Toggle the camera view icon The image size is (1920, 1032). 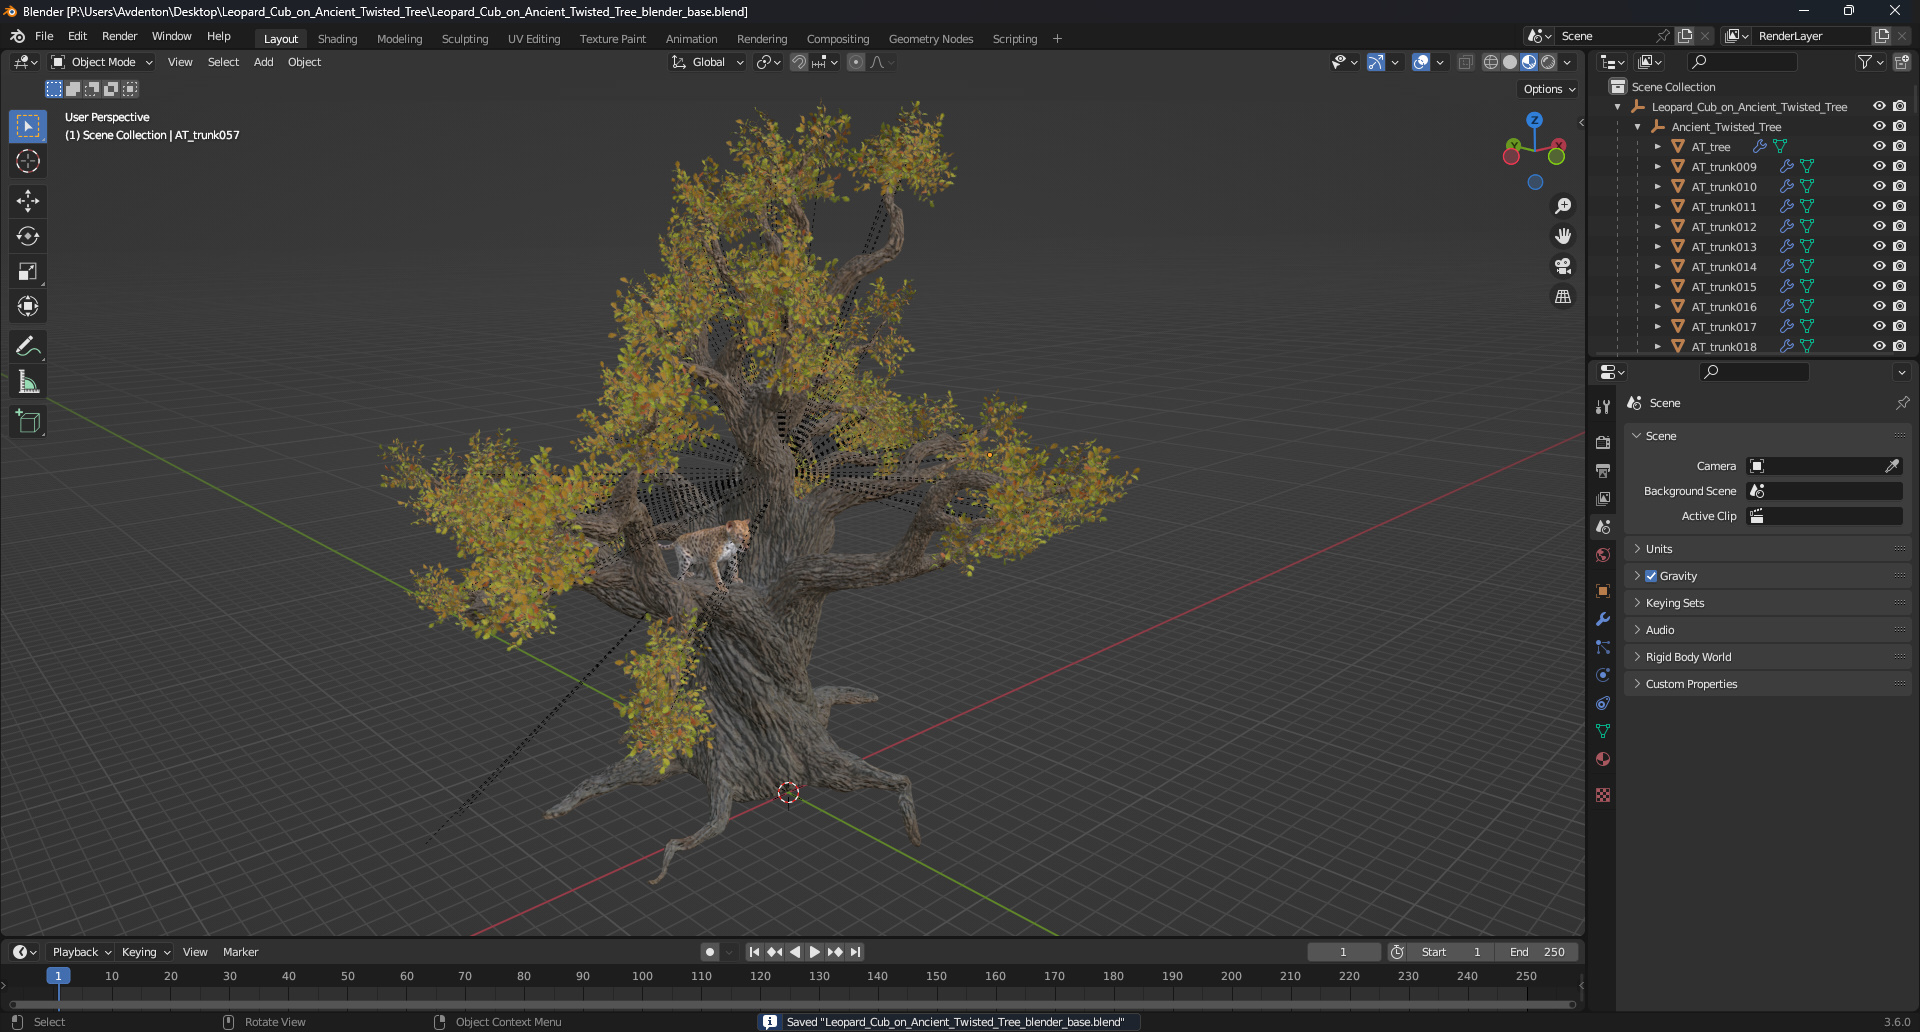[1563, 266]
